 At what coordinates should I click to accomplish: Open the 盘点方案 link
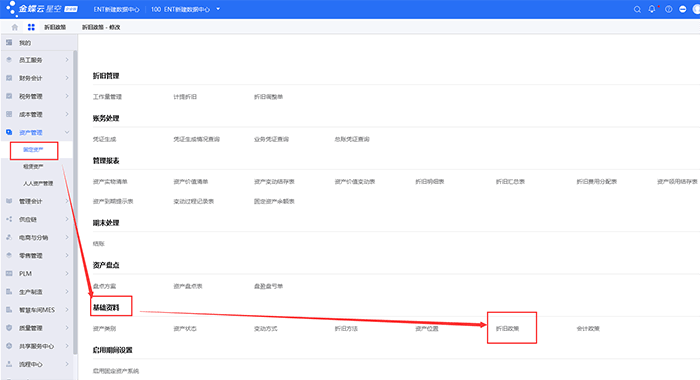(x=104, y=286)
